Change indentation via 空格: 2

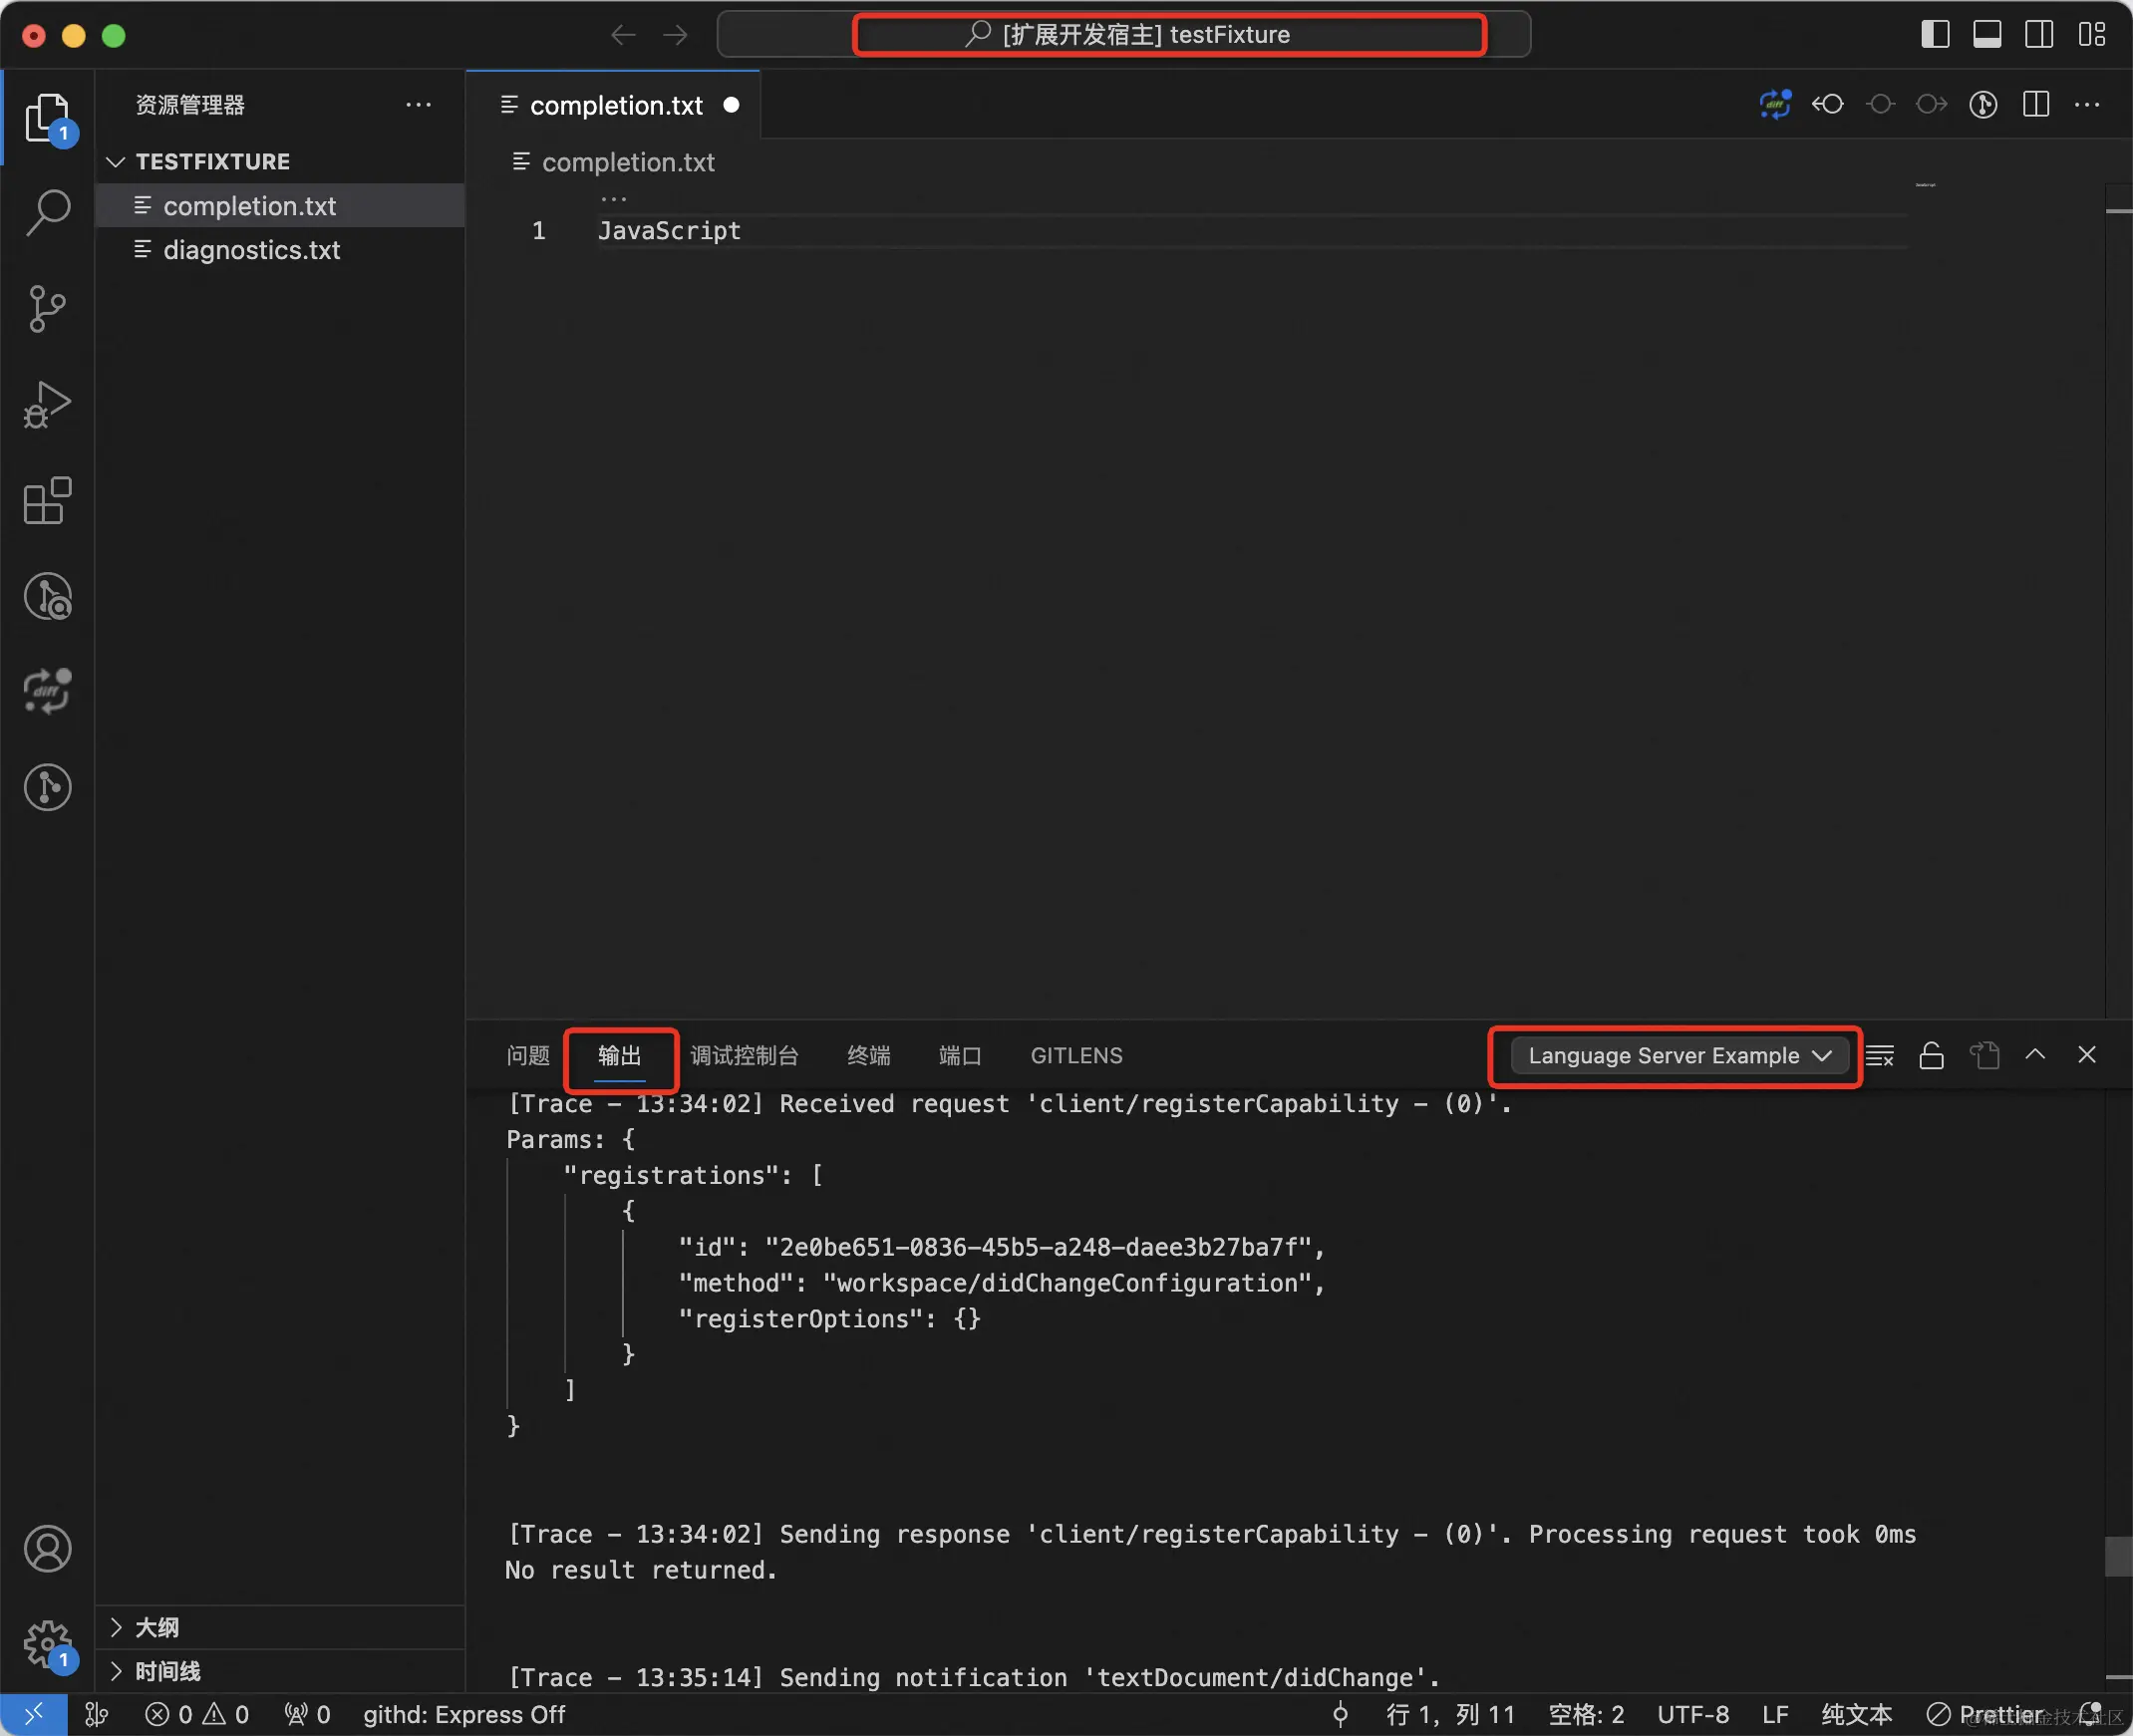(1586, 1714)
